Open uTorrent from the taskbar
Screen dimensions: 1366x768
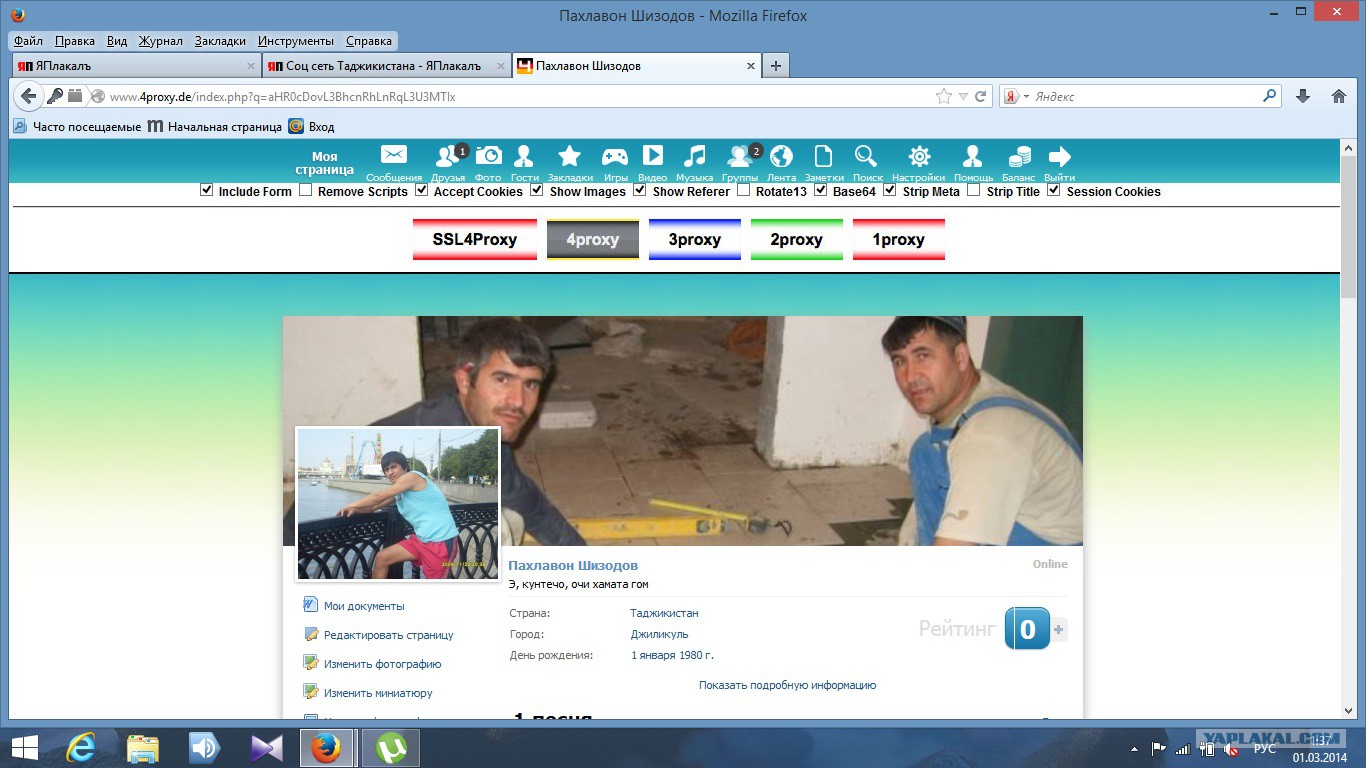click(390, 748)
